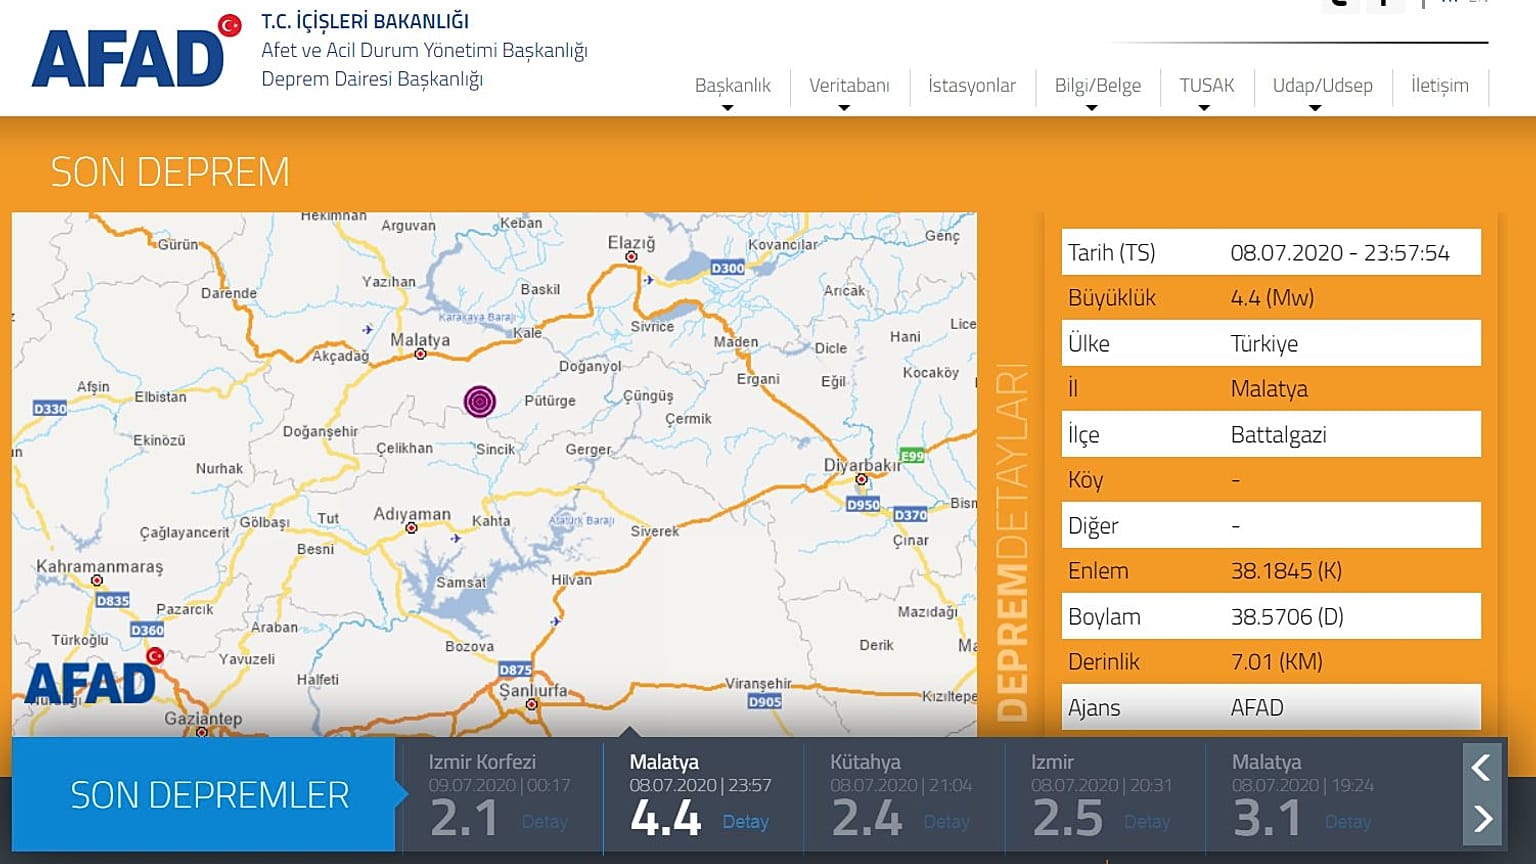Viewport: 1536px width, 864px height.
Task: Click the İlçe value Battalgazi
Action: tap(1278, 435)
